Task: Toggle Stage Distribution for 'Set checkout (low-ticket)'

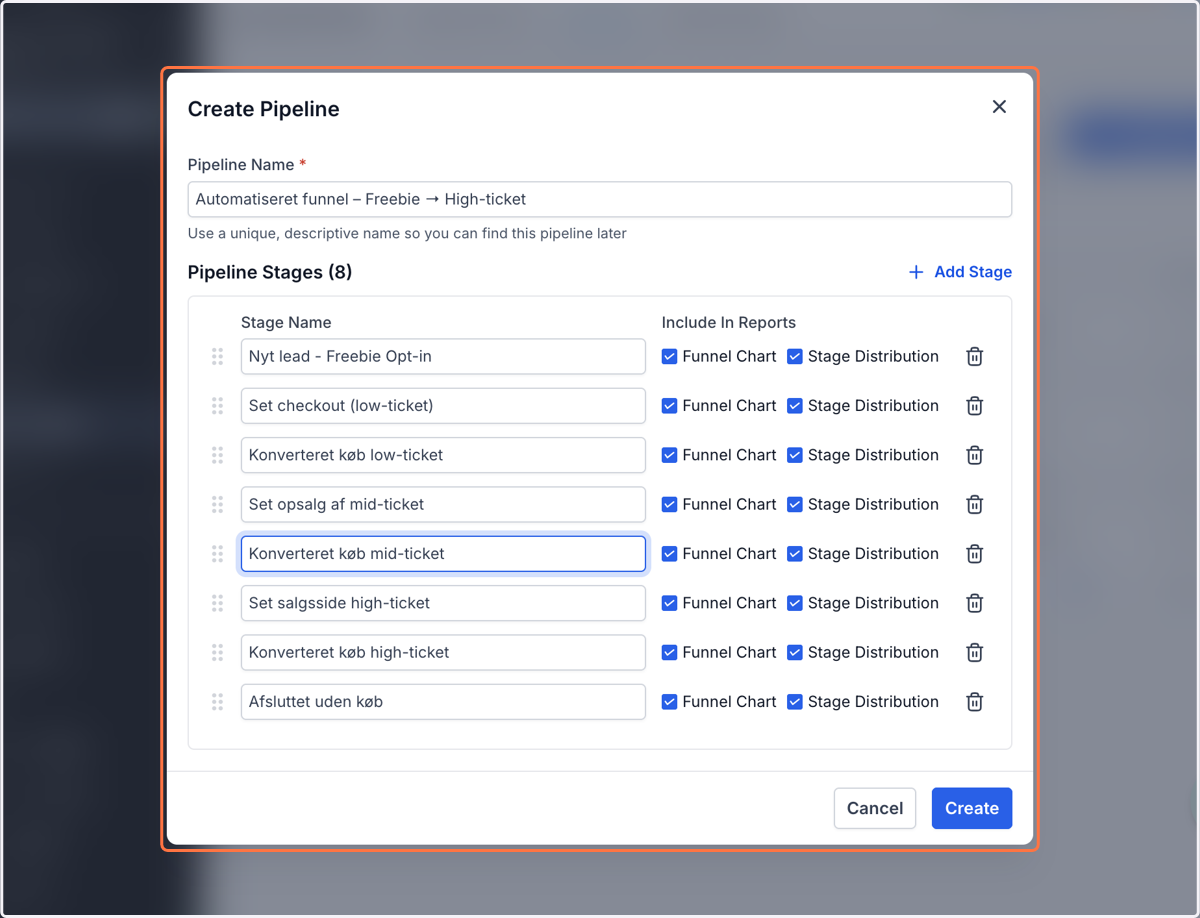Action: (x=795, y=406)
